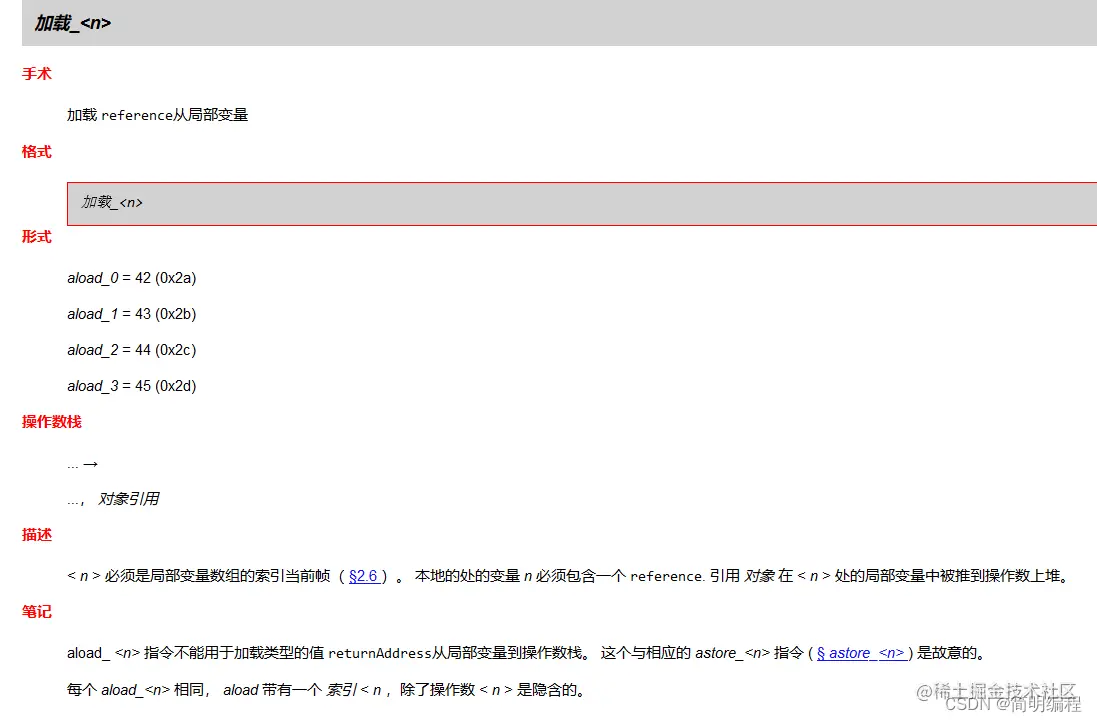Click the aload_1 = 43 opcode line

(x=130, y=313)
